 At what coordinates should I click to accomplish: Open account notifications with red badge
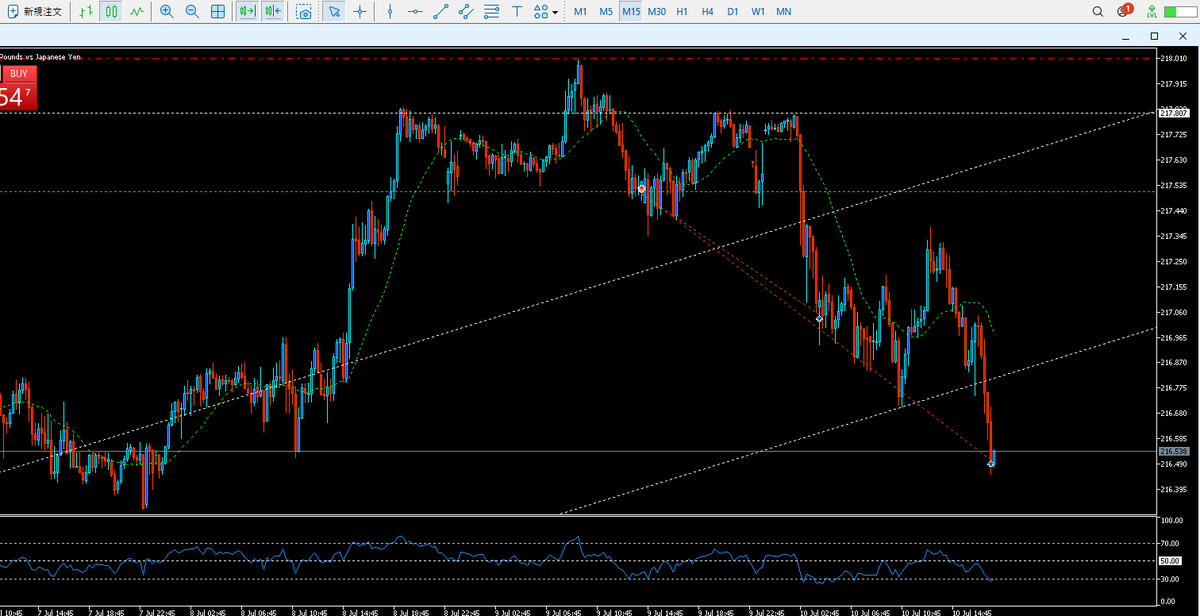pyautogui.click(x=1125, y=12)
